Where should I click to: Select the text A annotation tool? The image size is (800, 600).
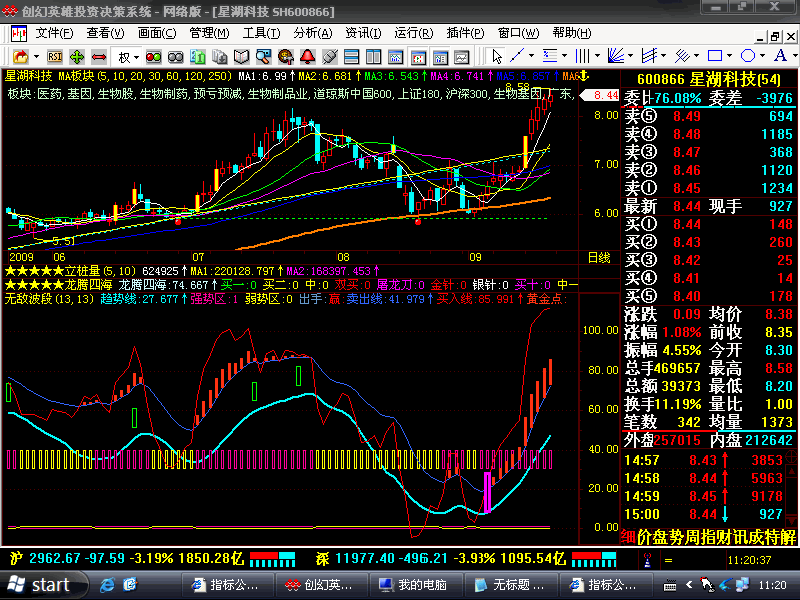pos(780,55)
